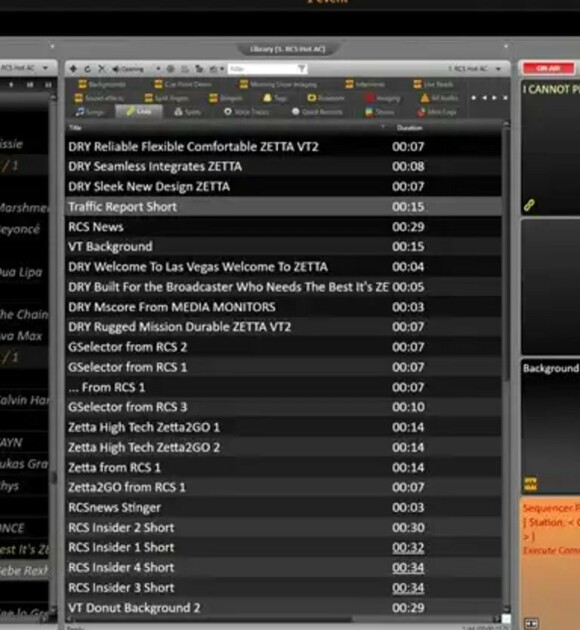Screen dimensions: 580x630
Task: Select the 'Traffic Report Short' row
Action: pos(283,207)
